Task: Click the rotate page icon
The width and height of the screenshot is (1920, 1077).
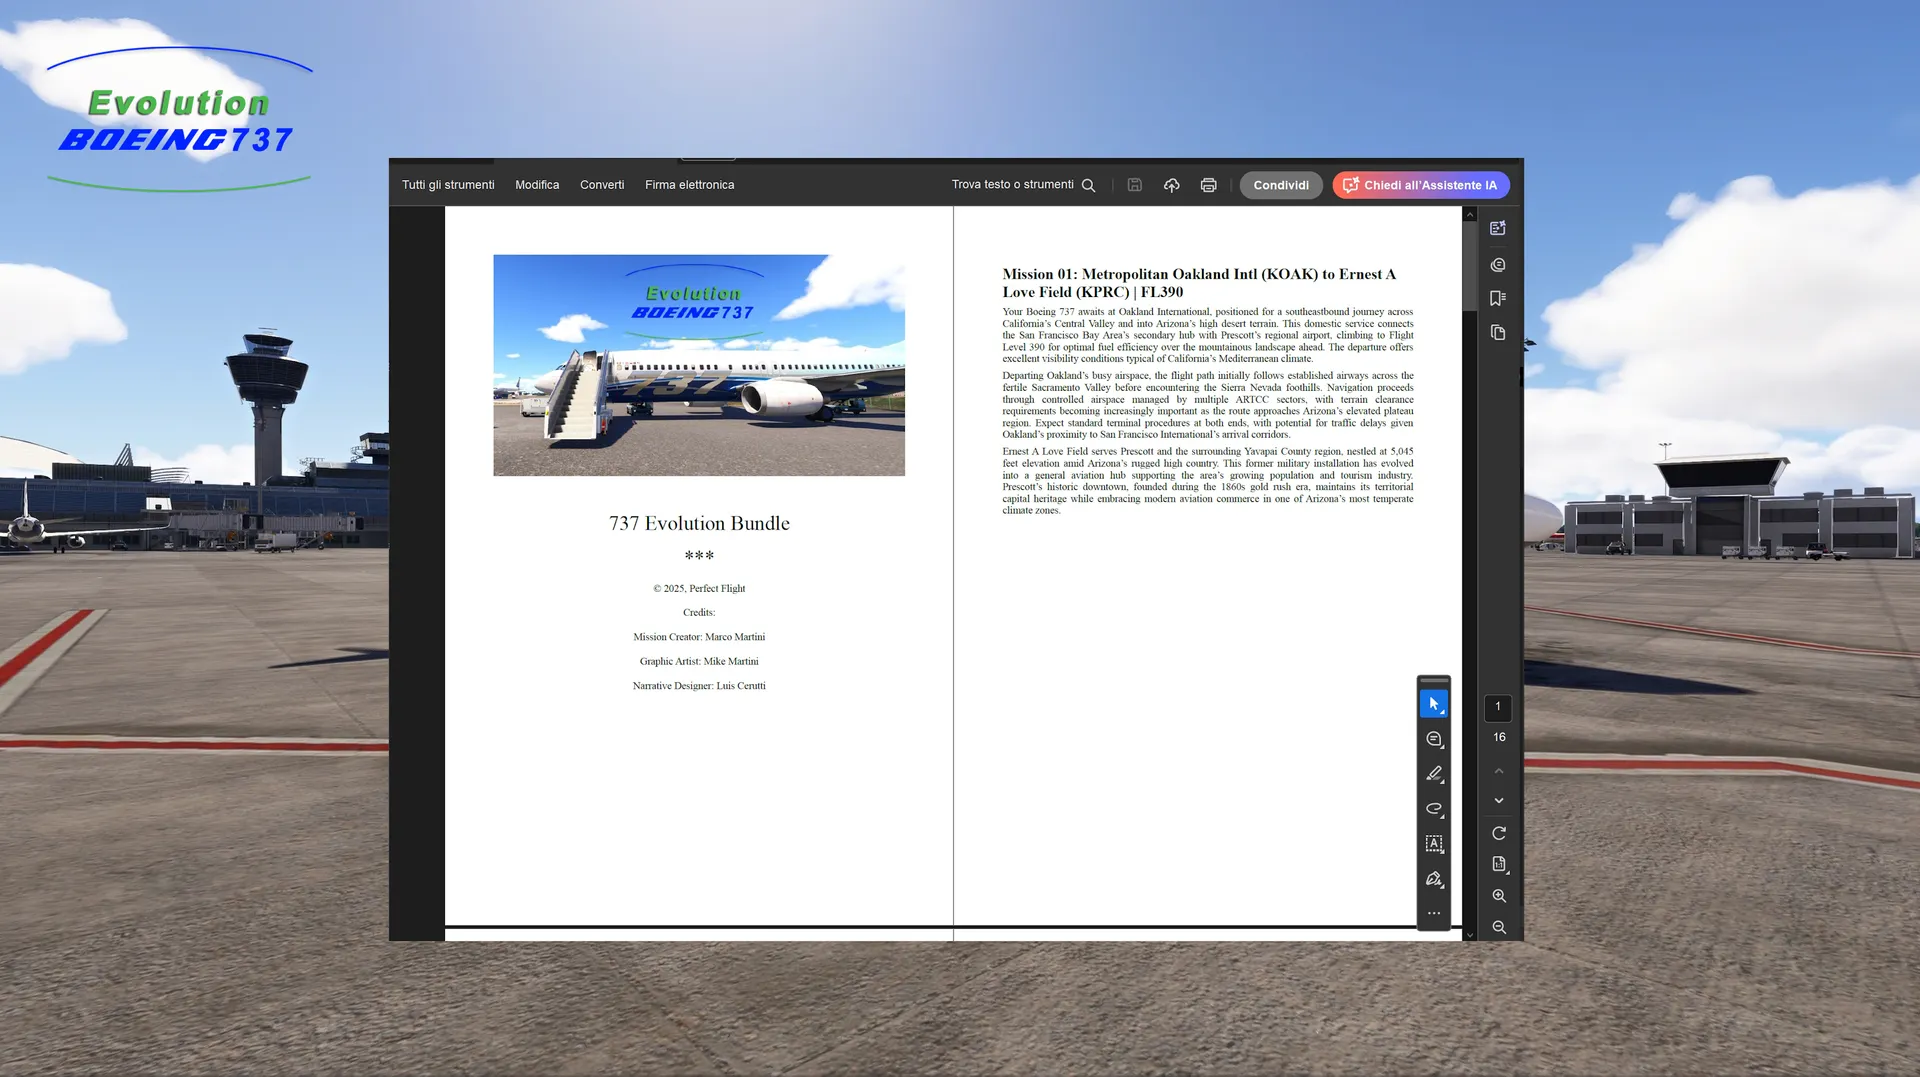Action: pyautogui.click(x=1499, y=834)
